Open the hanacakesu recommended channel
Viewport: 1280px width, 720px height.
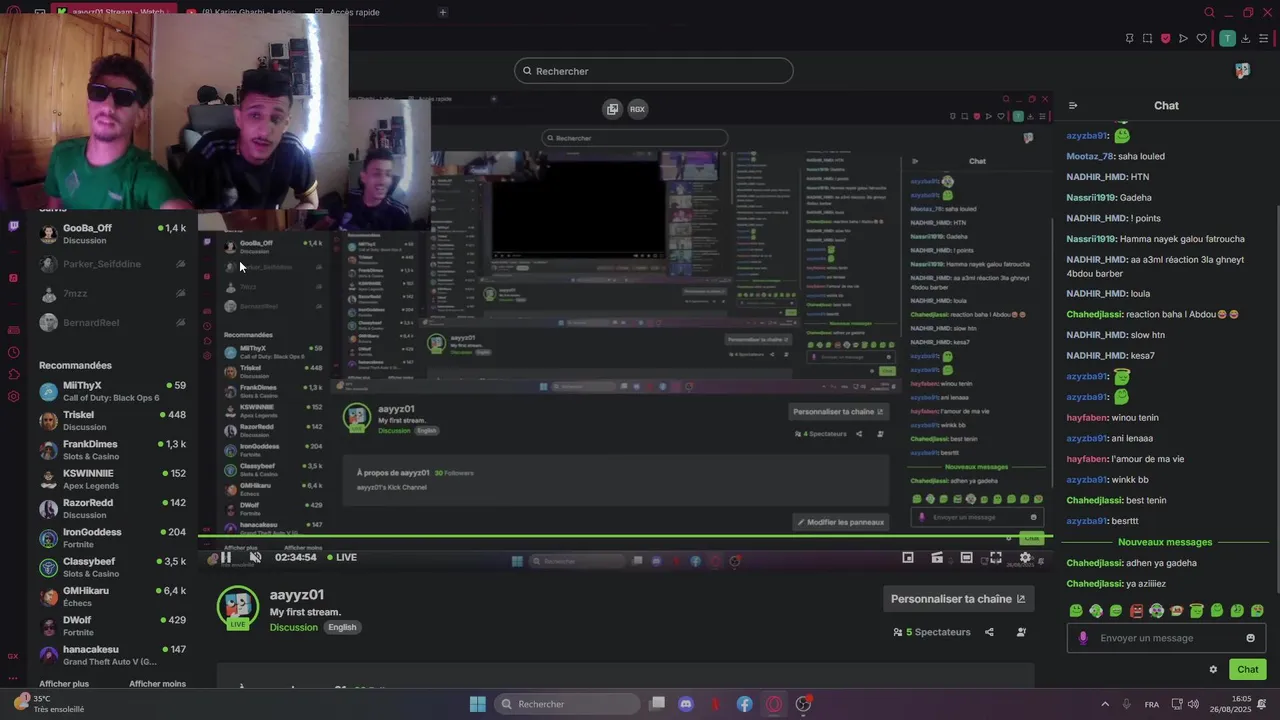[x=112, y=655]
